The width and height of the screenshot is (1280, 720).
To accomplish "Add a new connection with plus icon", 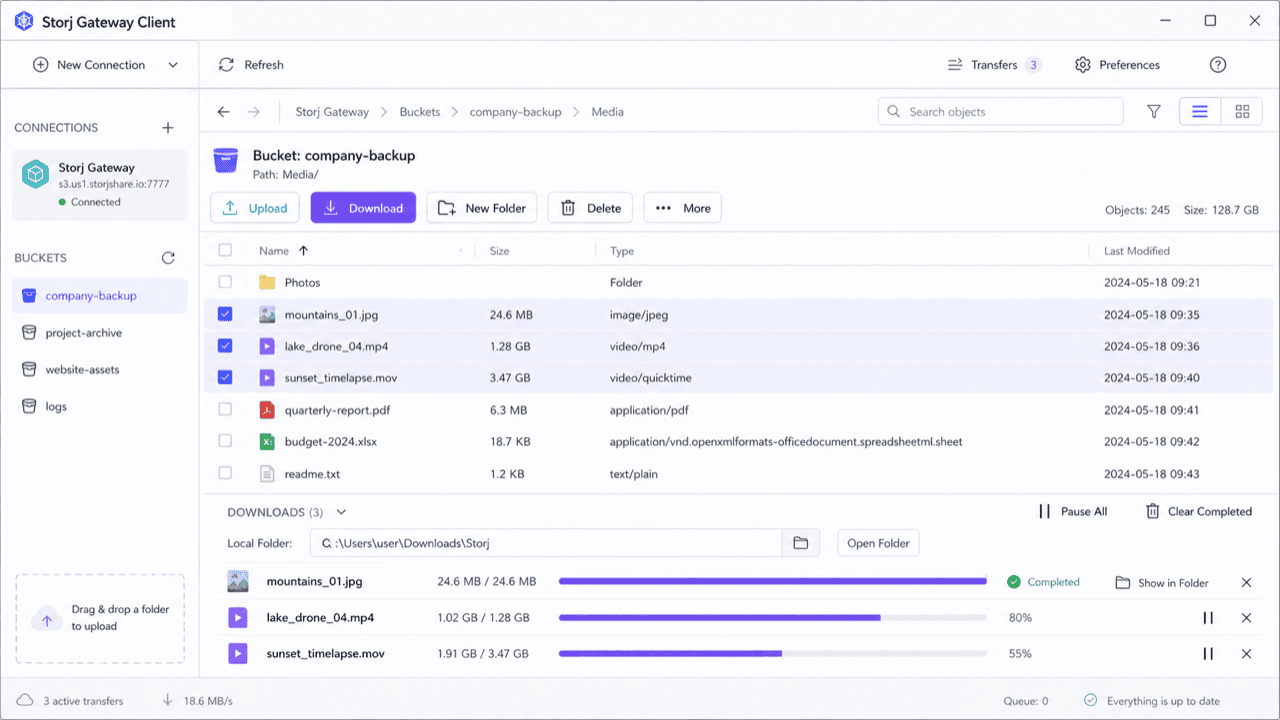I will pos(168,128).
